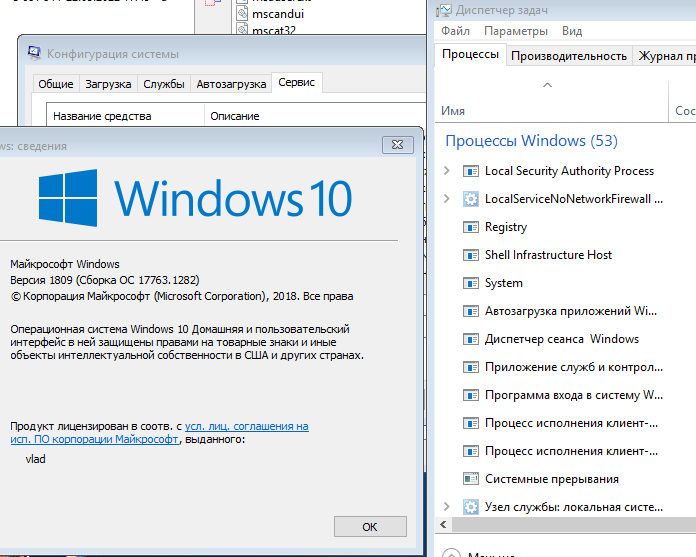
Task: Click Системные прерывания process icon
Action: tap(471, 479)
